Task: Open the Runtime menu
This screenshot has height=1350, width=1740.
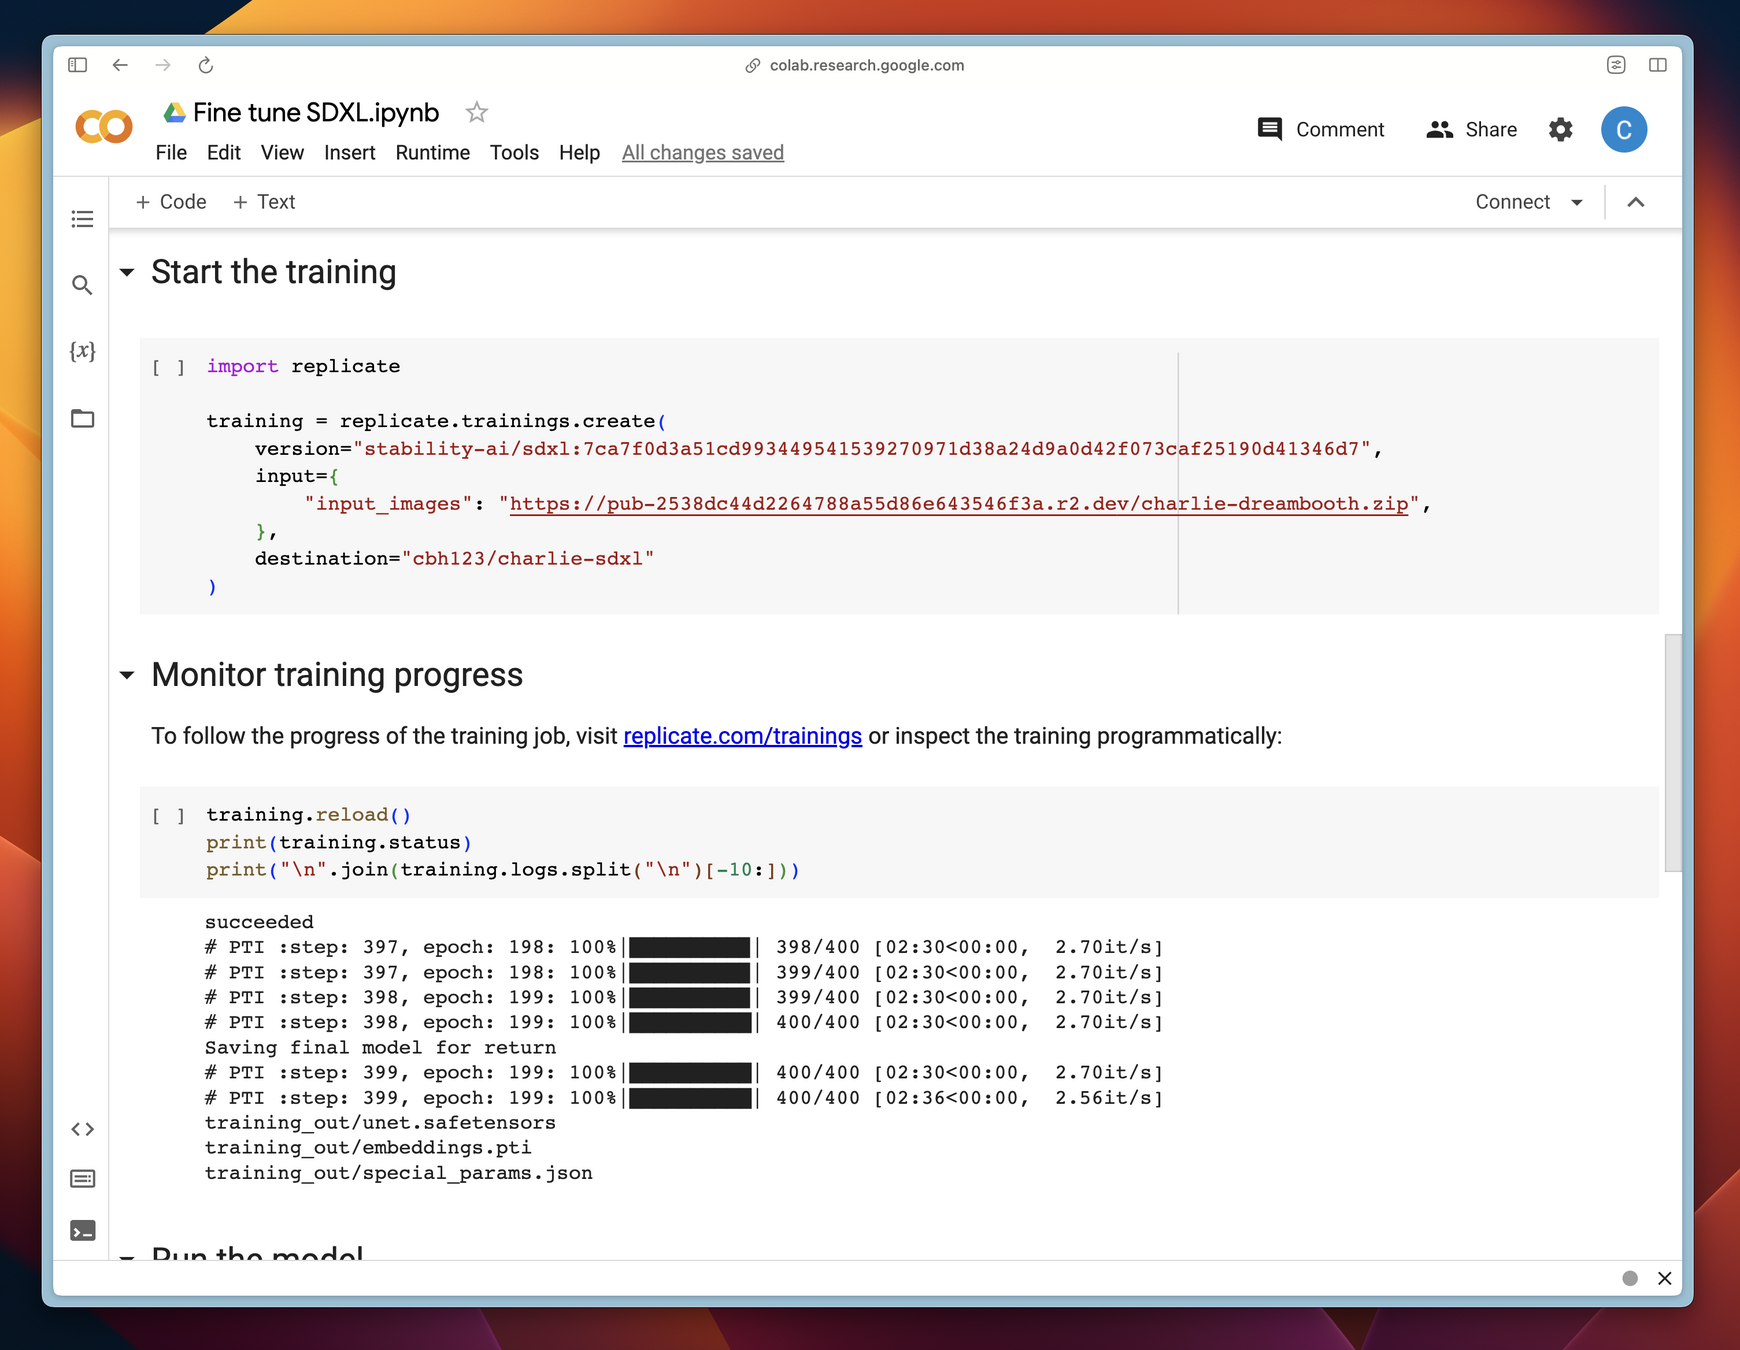Action: tap(433, 153)
